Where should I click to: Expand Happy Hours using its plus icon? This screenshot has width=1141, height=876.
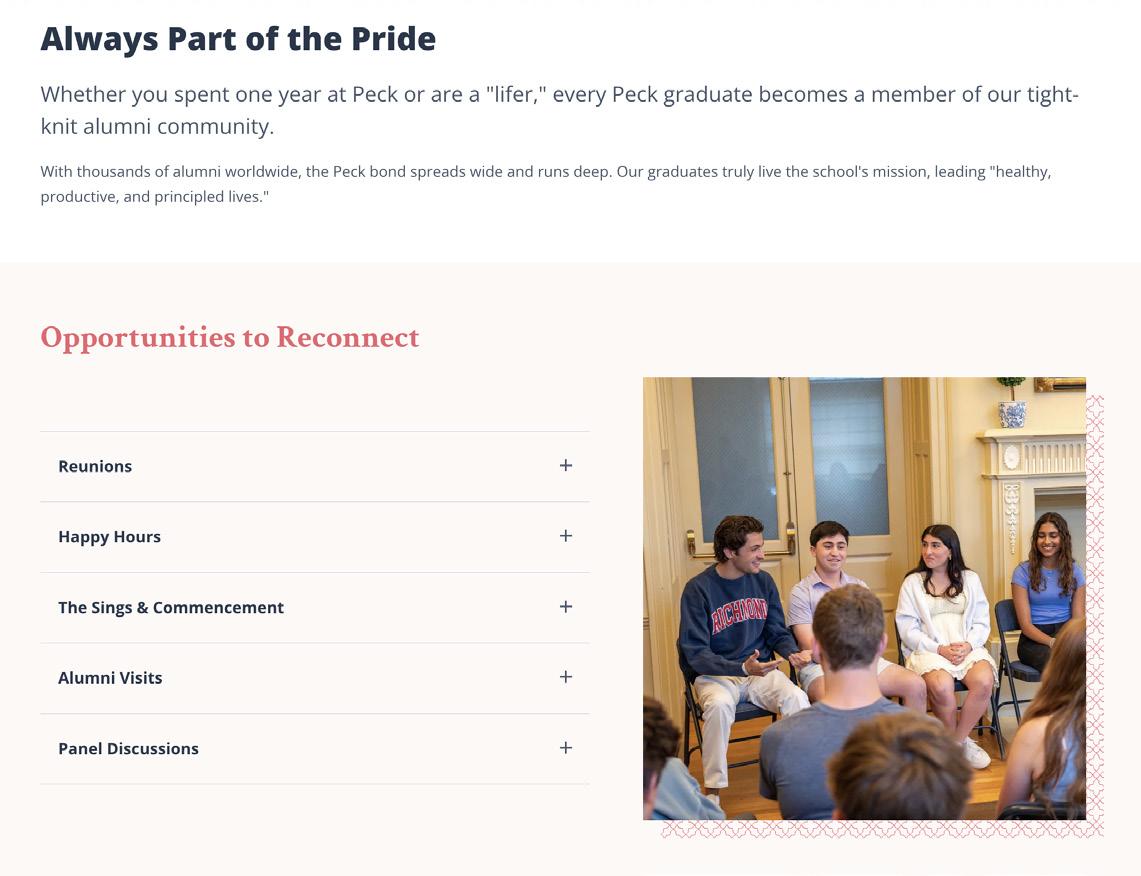(566, 536)
